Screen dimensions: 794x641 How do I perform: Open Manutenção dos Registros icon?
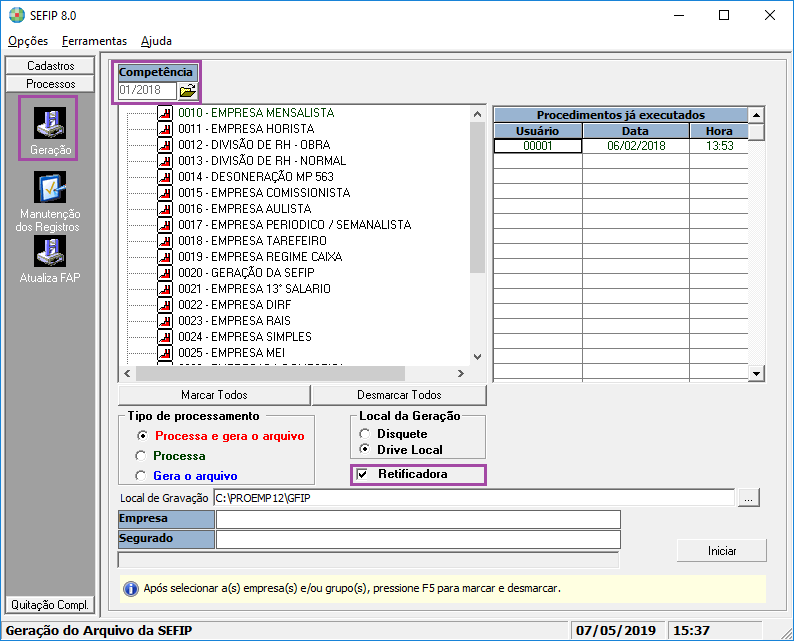(50, 187)
